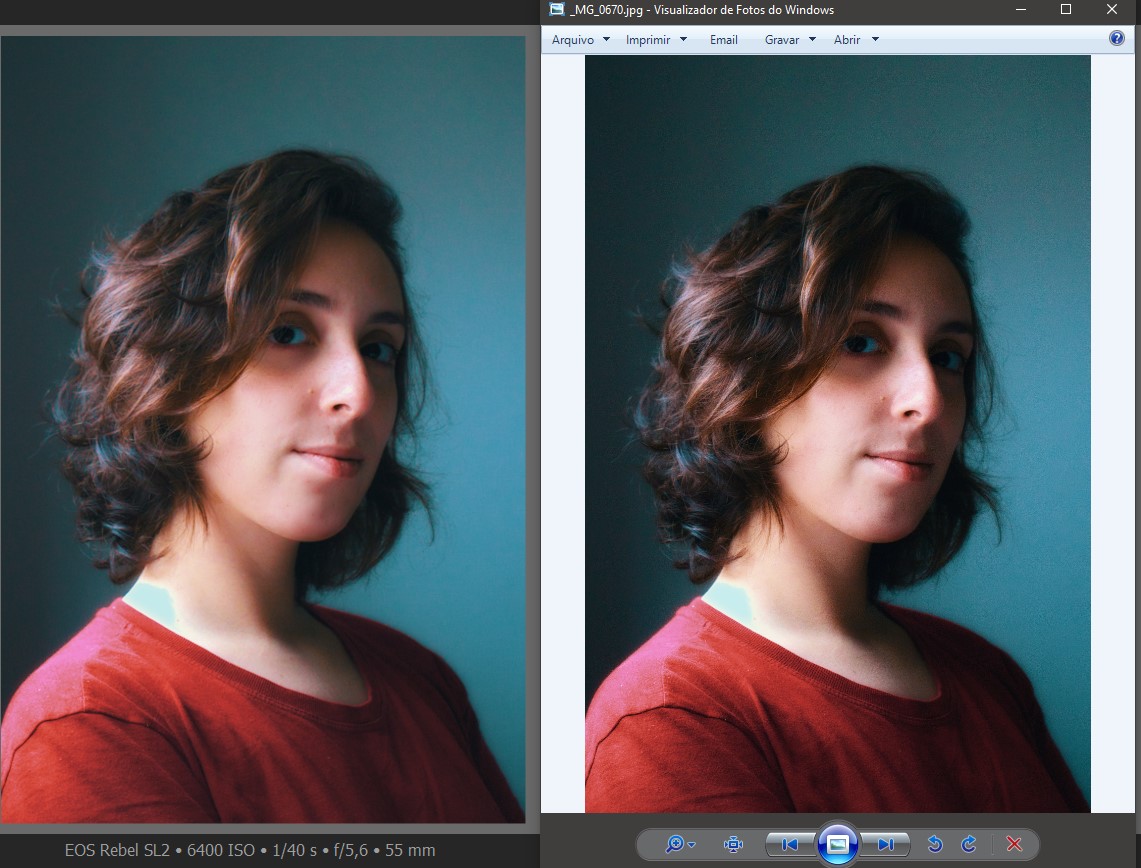The width and height of the screenshot is (1141, 868).
Task: Open help via the question mark icon
Action: coord(1117,38)
